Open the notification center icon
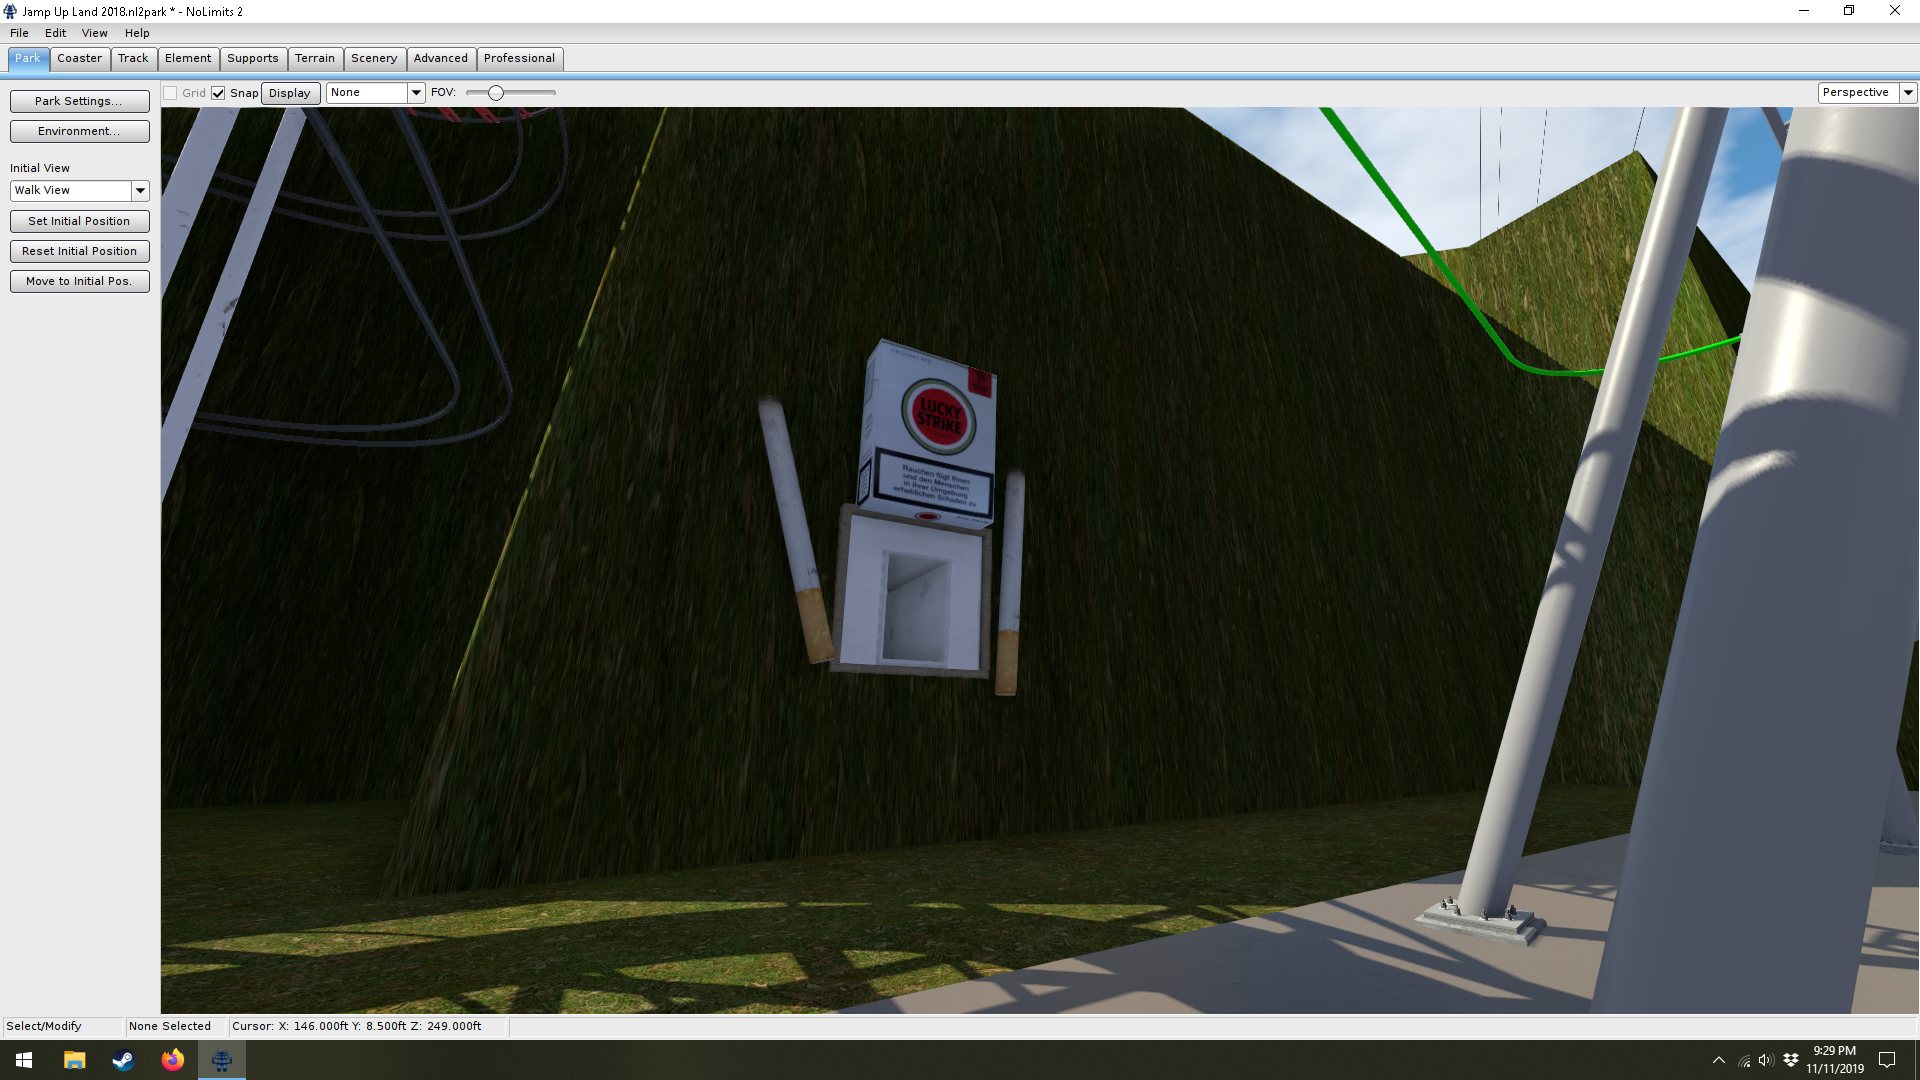Viewport: 1920px width, 1080px height. coord(1887,1060)
